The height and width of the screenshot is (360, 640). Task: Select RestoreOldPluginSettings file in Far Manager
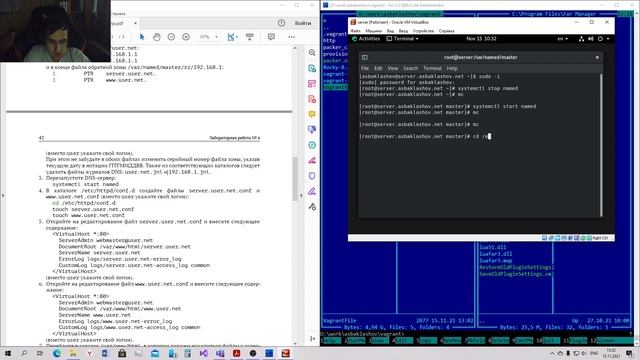coord(516,267)
